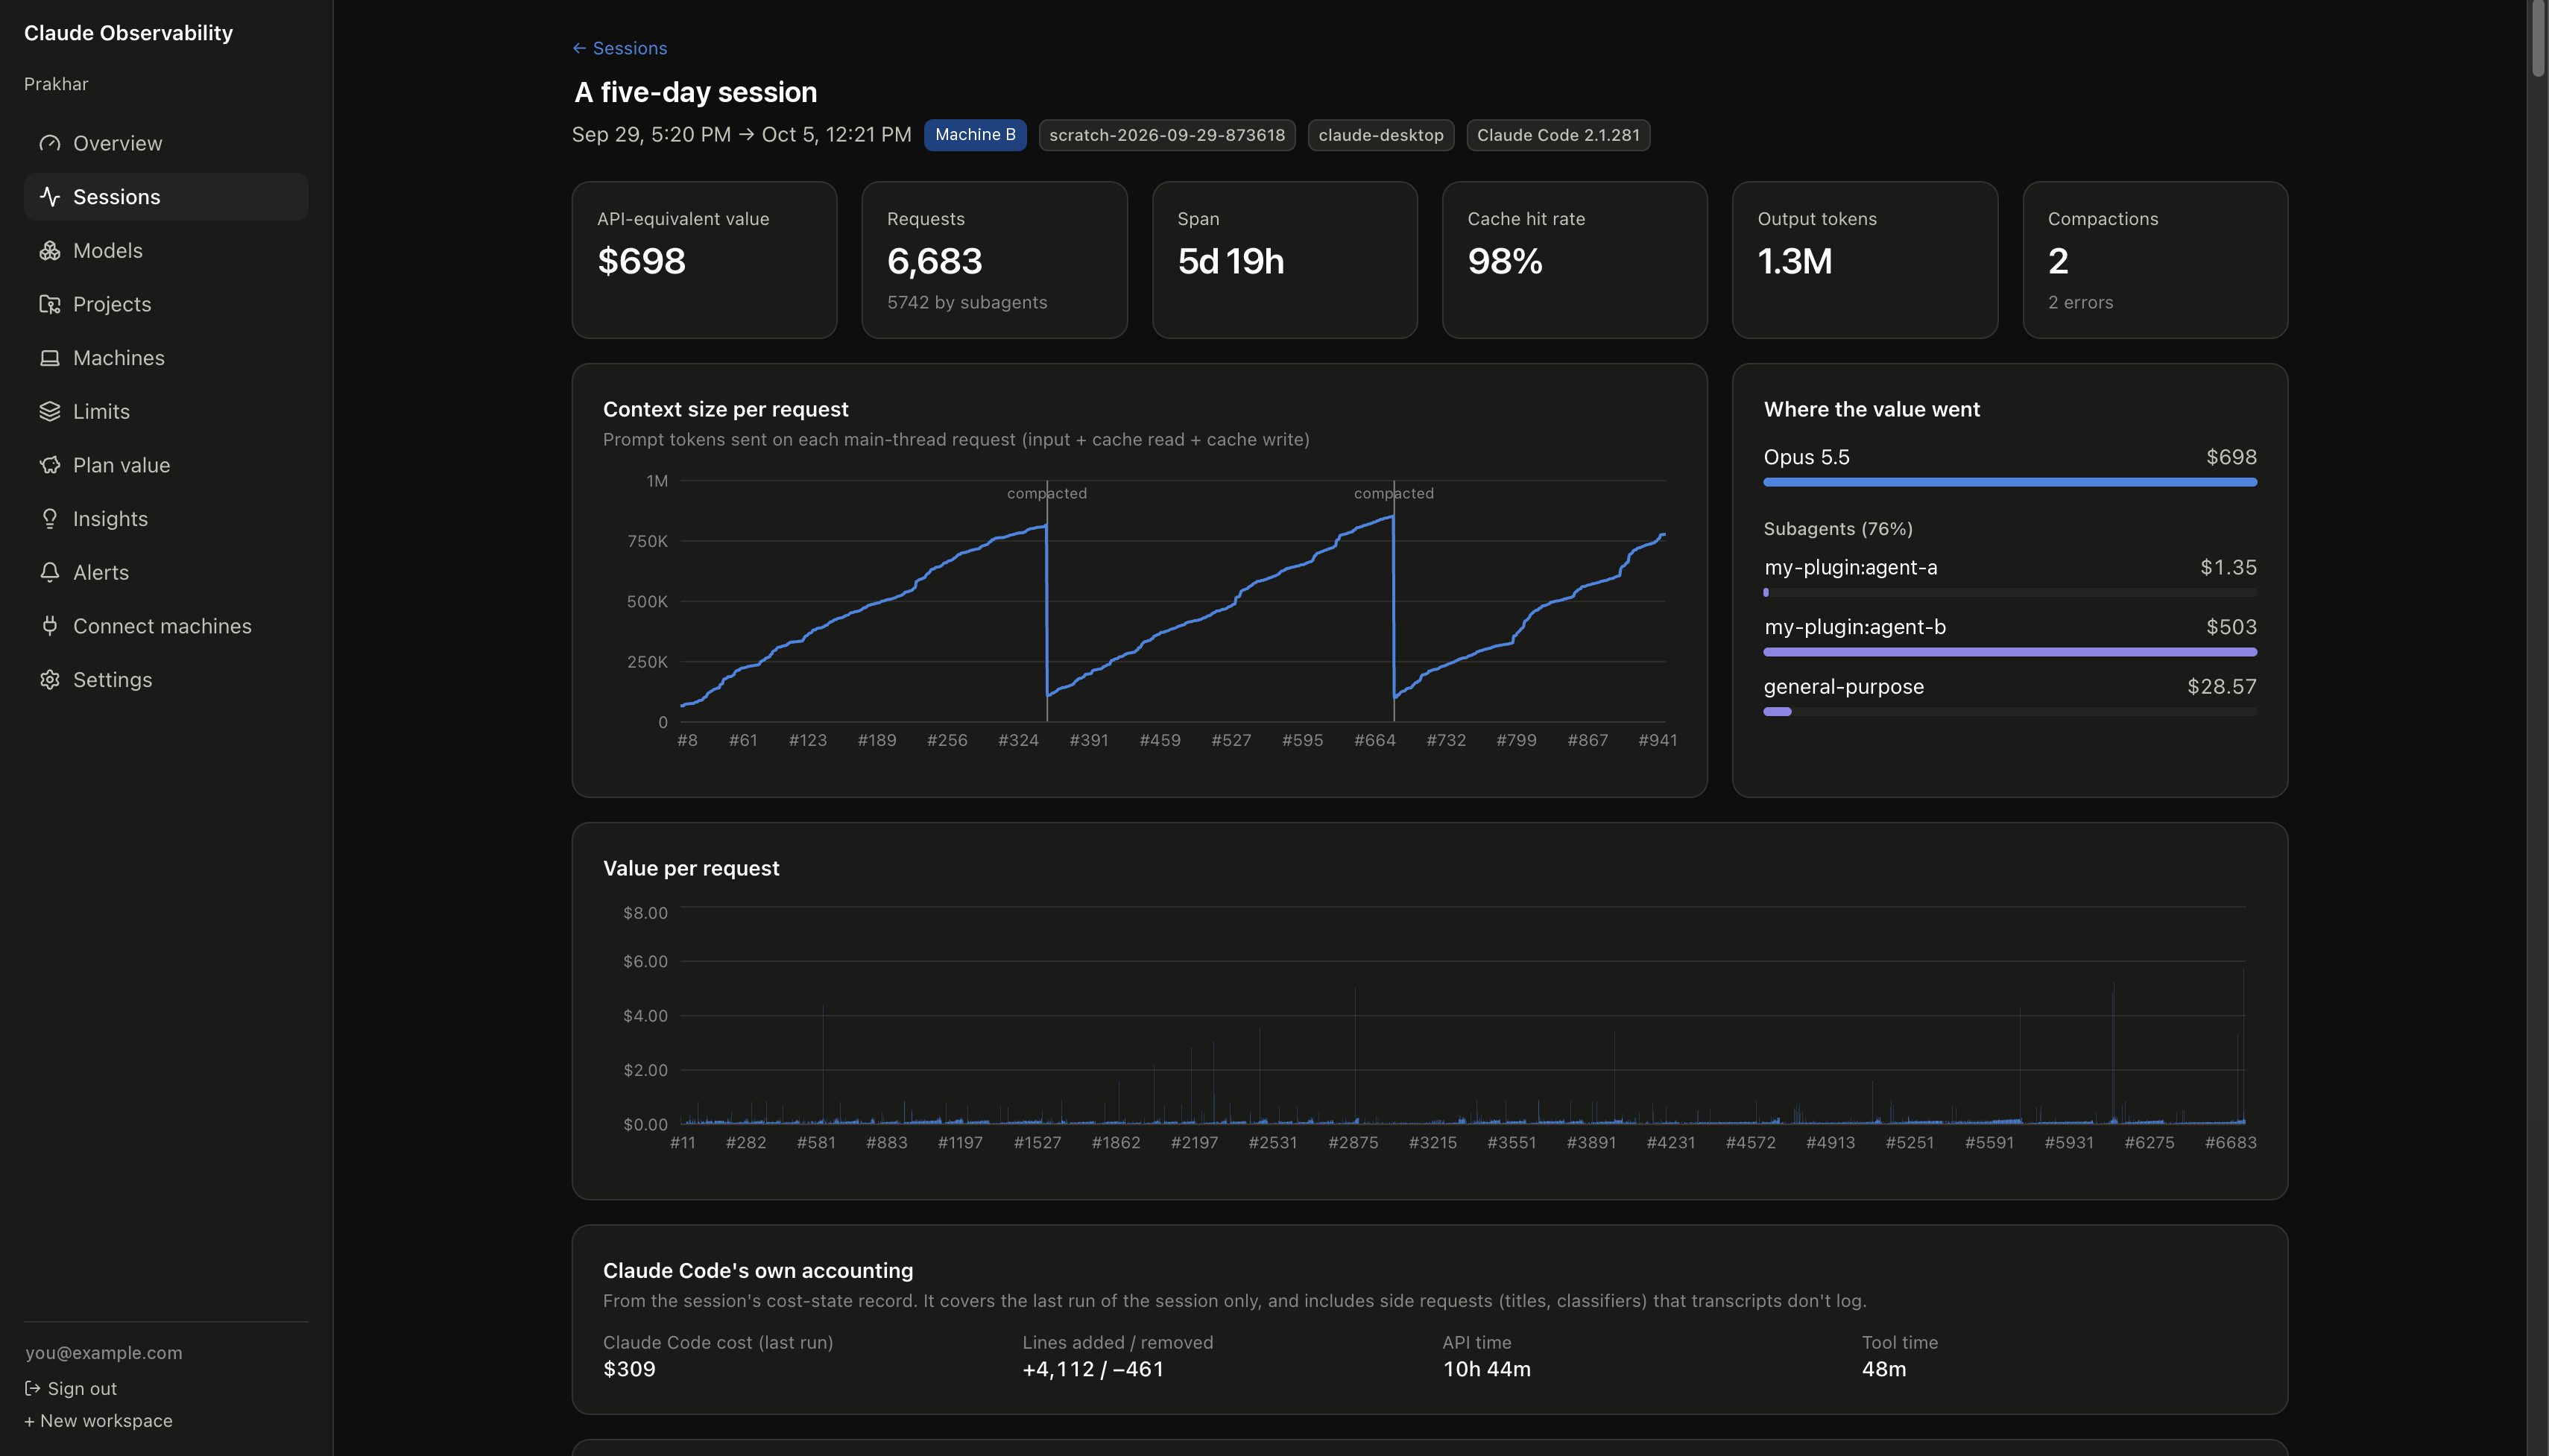Click the Models icon in sidebar
The width and height of the screenshot is (2549, 1456).
[50, 251]
